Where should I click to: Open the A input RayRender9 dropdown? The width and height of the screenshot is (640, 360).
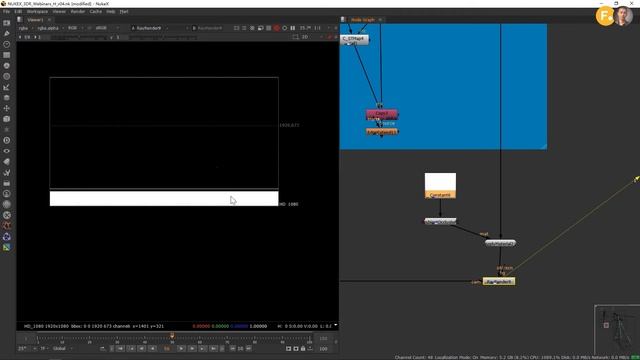149,28
